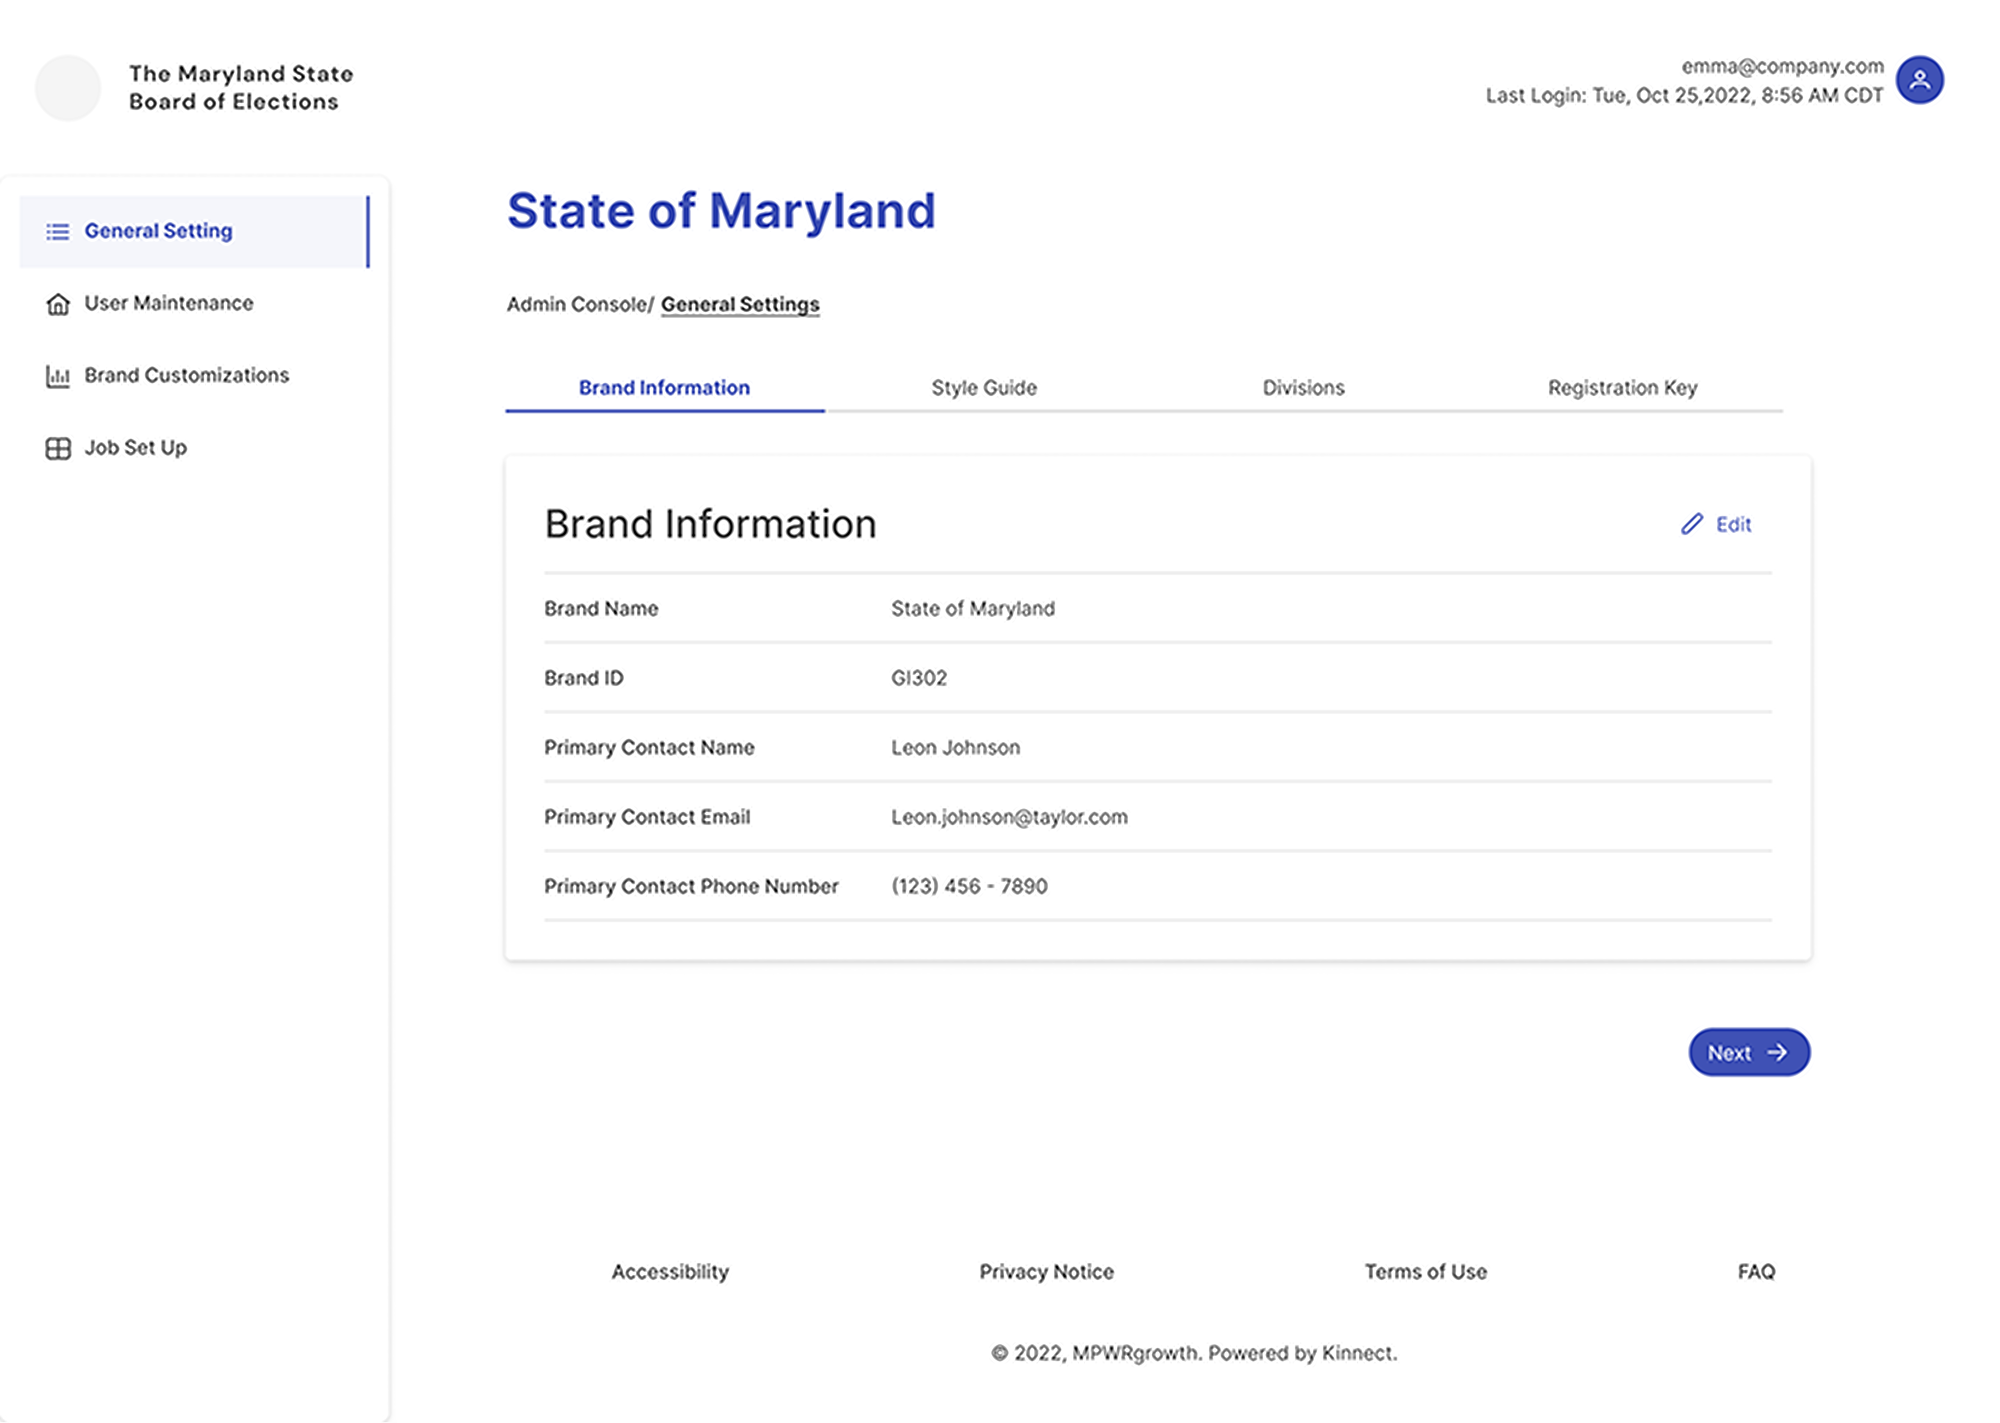Viewport: 2000px width, 1423px height.
Task: Click the Terms of Use link
Action: tap(1425, 1271)
